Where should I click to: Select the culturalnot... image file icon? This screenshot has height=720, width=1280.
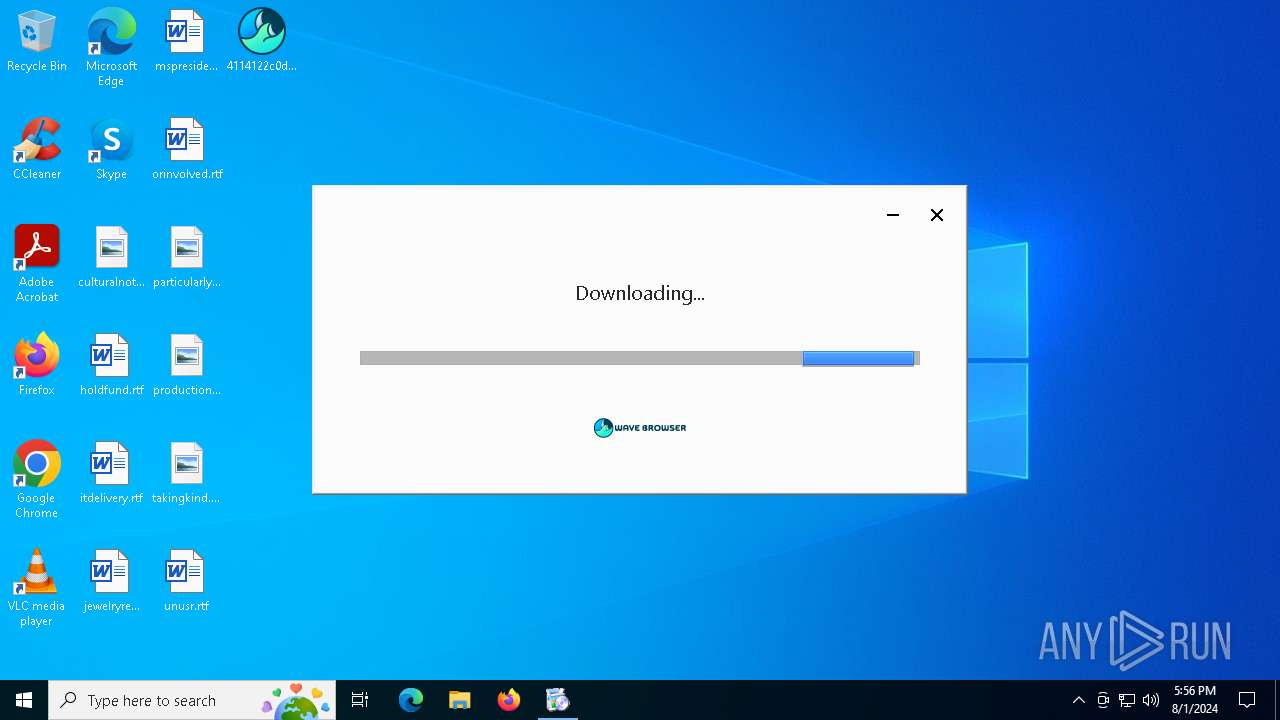click(111, 258)
